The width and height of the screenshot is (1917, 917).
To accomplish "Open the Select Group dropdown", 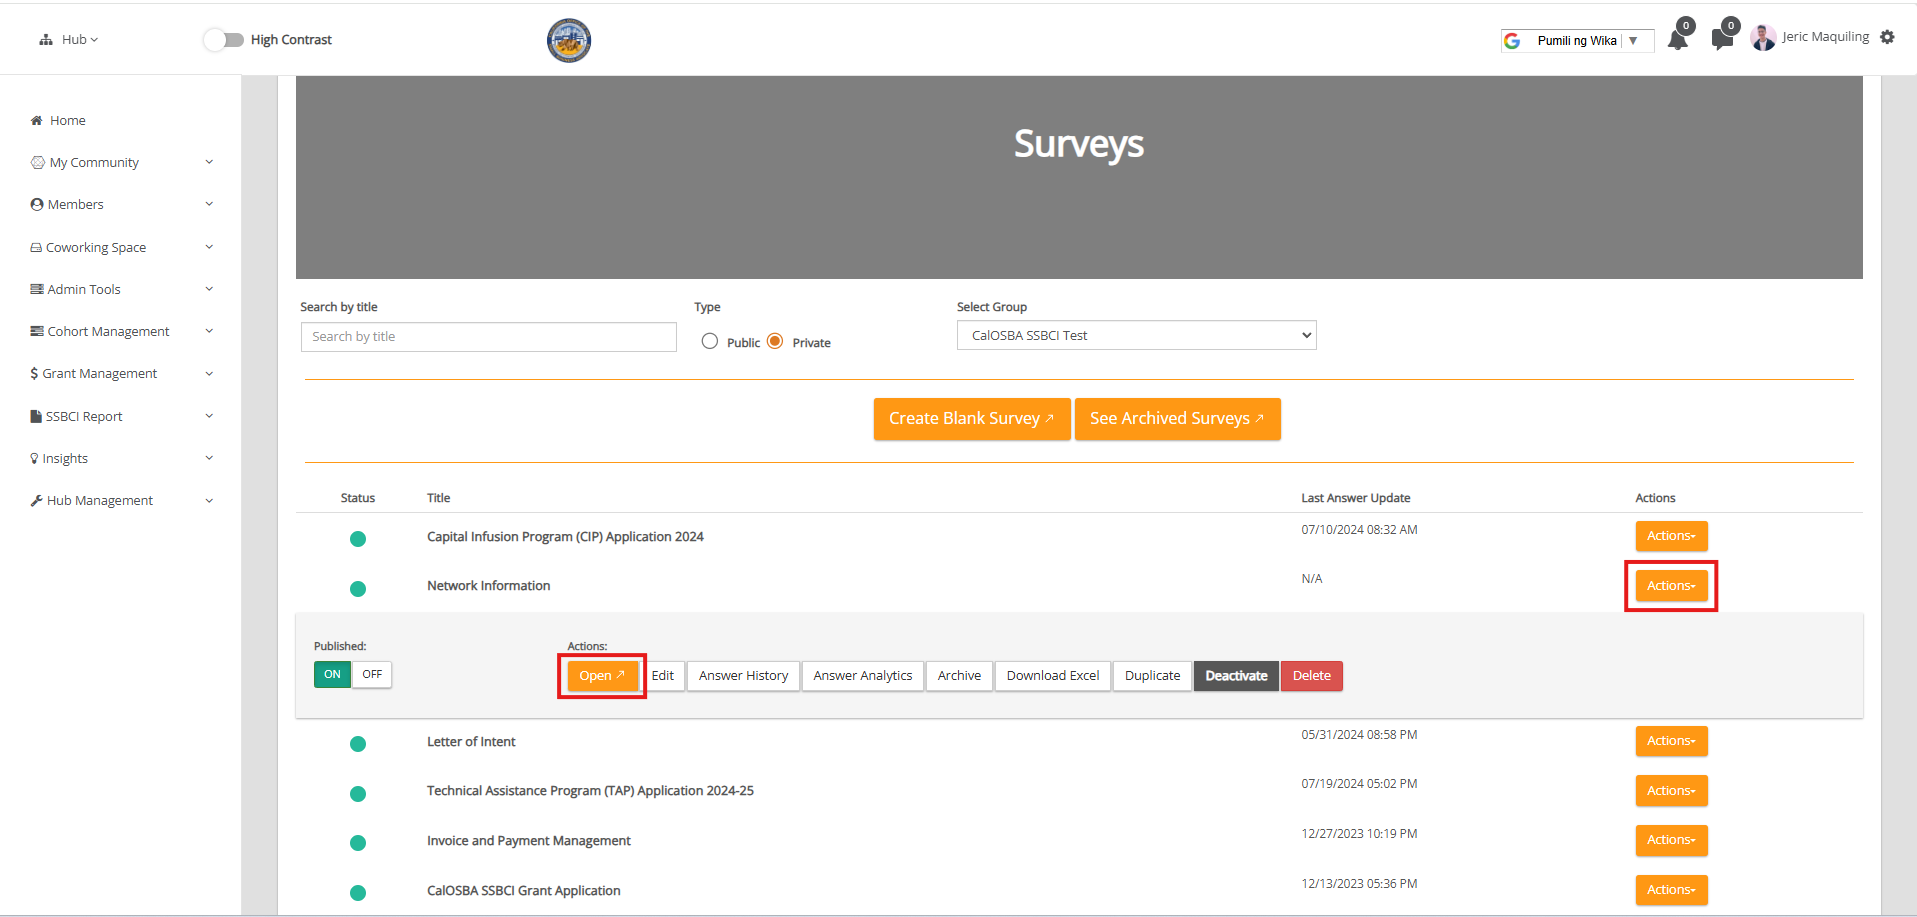I will click(x=1136, y=335).
